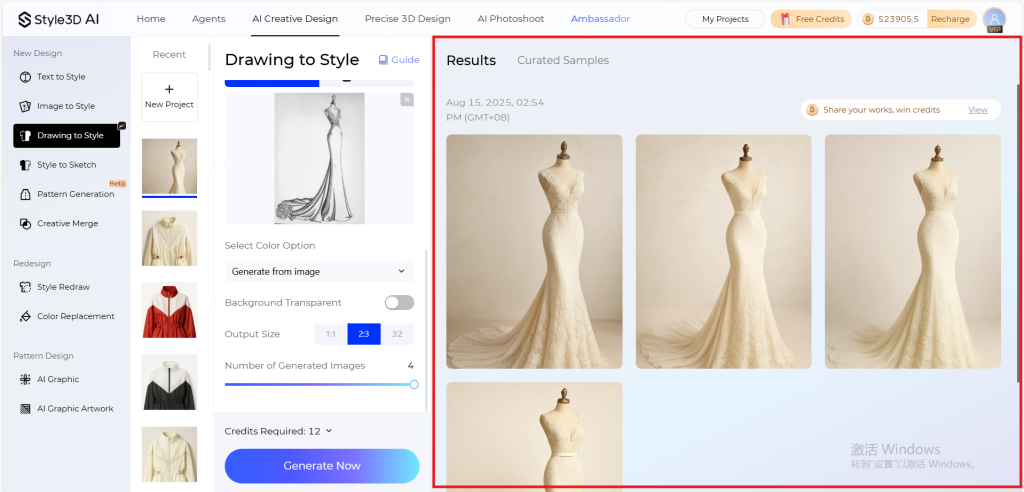Open Style Redraw tool
This screenshot has width=1024, height=492.
[54, 287]
